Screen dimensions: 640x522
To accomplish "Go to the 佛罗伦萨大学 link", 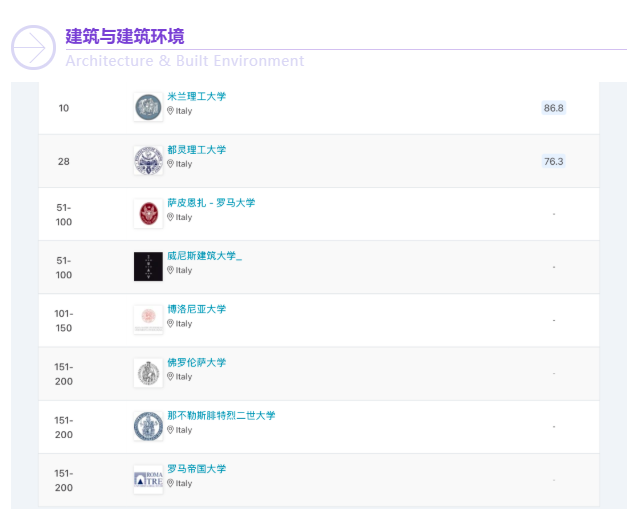I will pyautogui.click(x=196, y=362).
